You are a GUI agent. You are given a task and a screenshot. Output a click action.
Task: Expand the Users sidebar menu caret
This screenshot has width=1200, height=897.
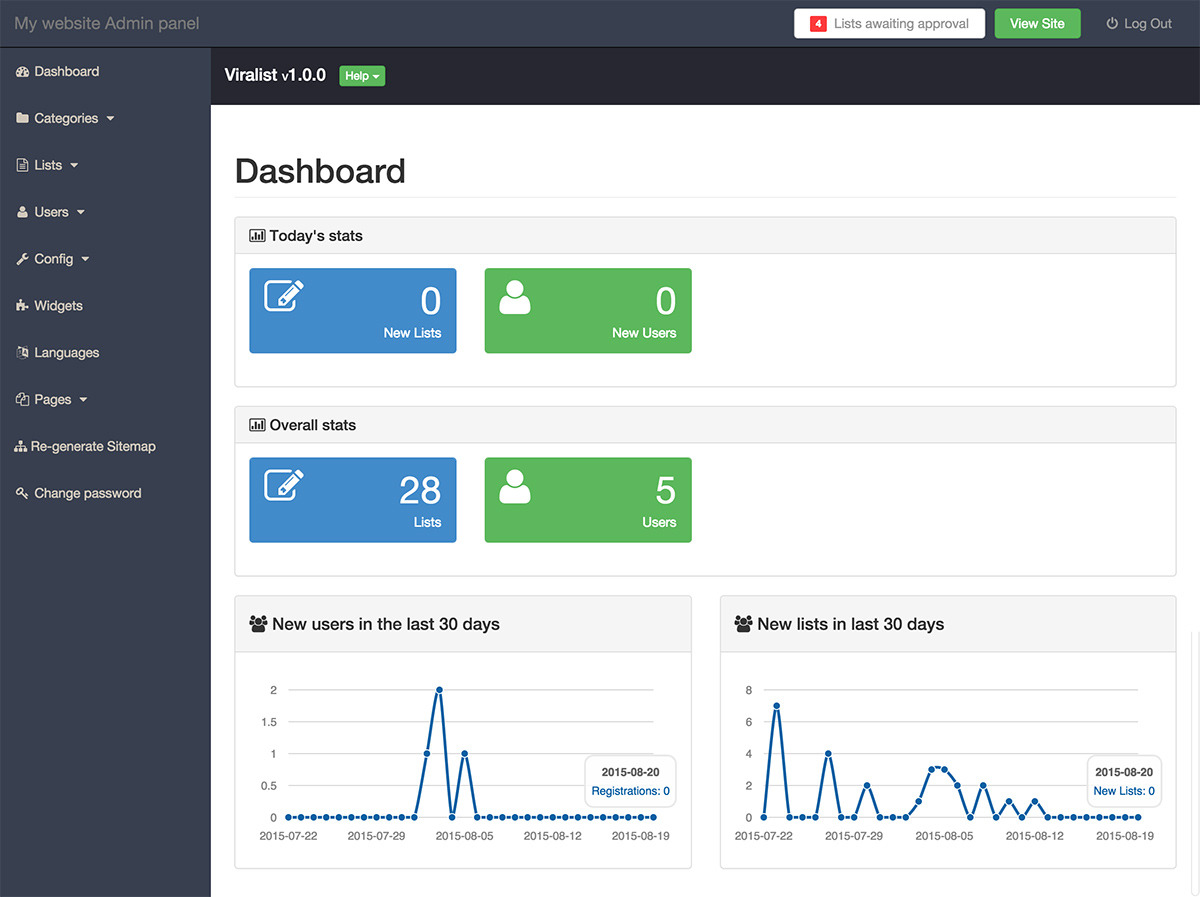(81, 213)
